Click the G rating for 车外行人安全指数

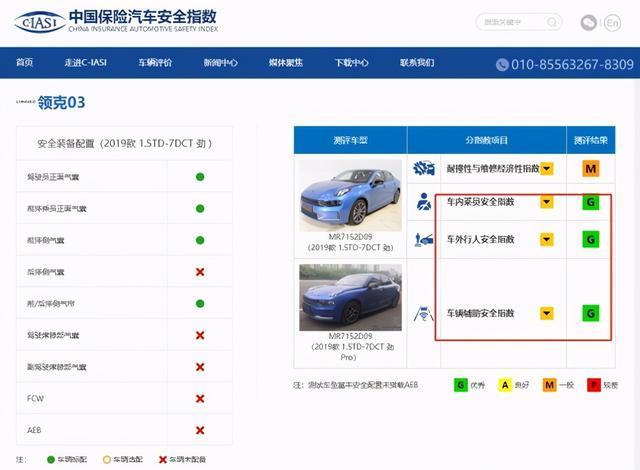click(591, 239)
